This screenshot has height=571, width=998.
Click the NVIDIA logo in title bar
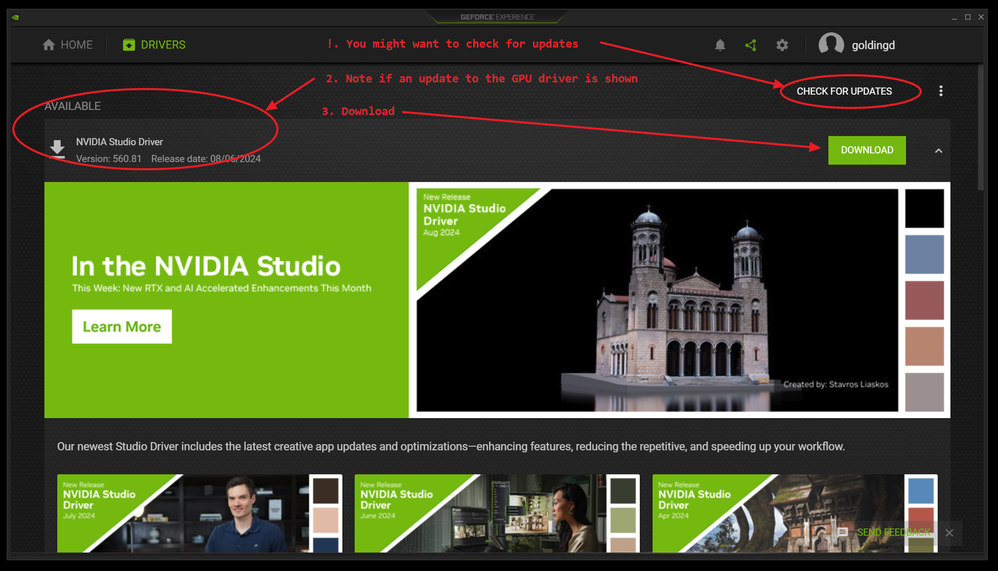pos(15,17)
